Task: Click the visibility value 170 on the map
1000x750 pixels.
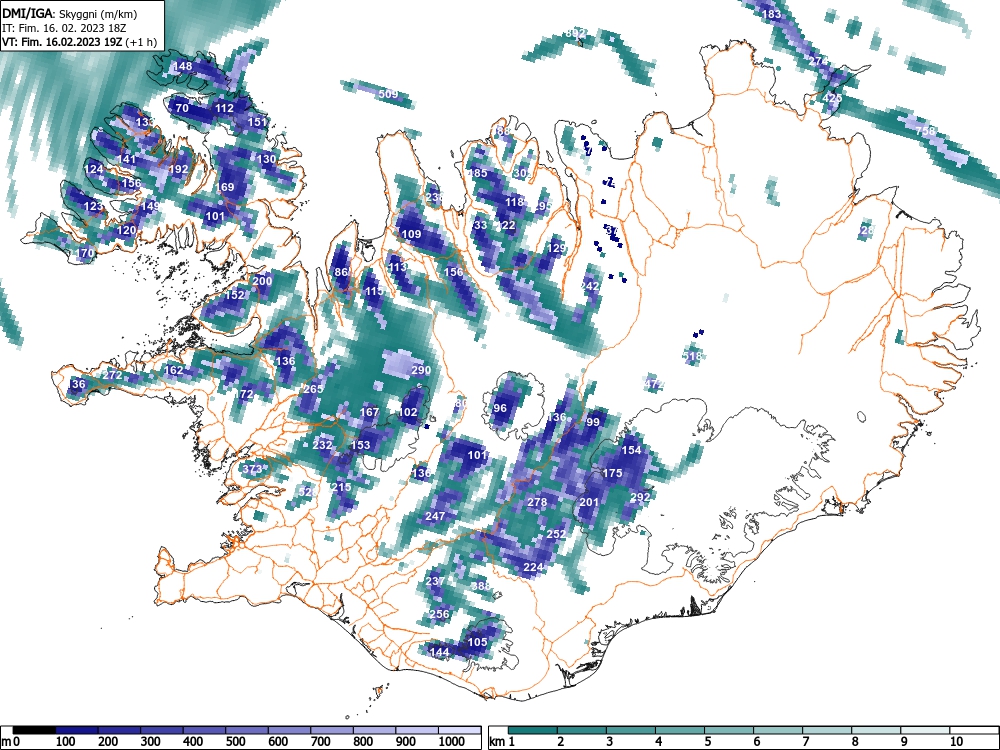Action: pos(85,253)
